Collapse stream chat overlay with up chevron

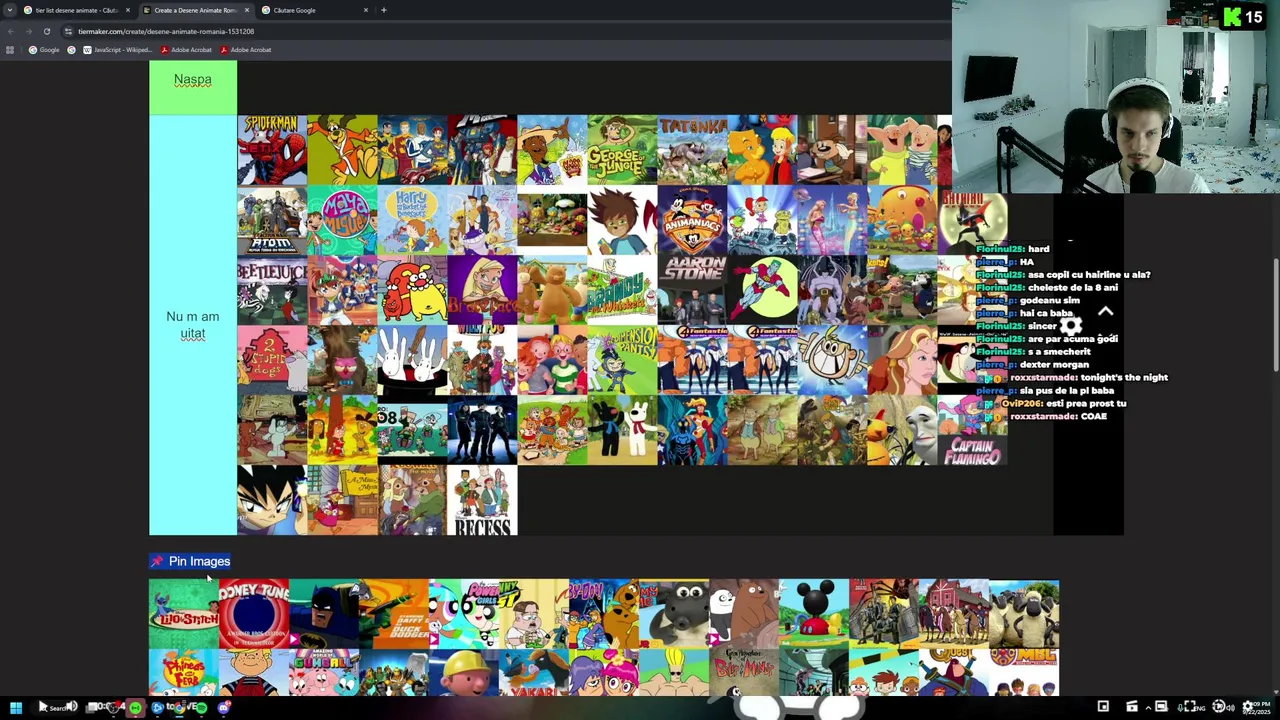click(1105, 312)
